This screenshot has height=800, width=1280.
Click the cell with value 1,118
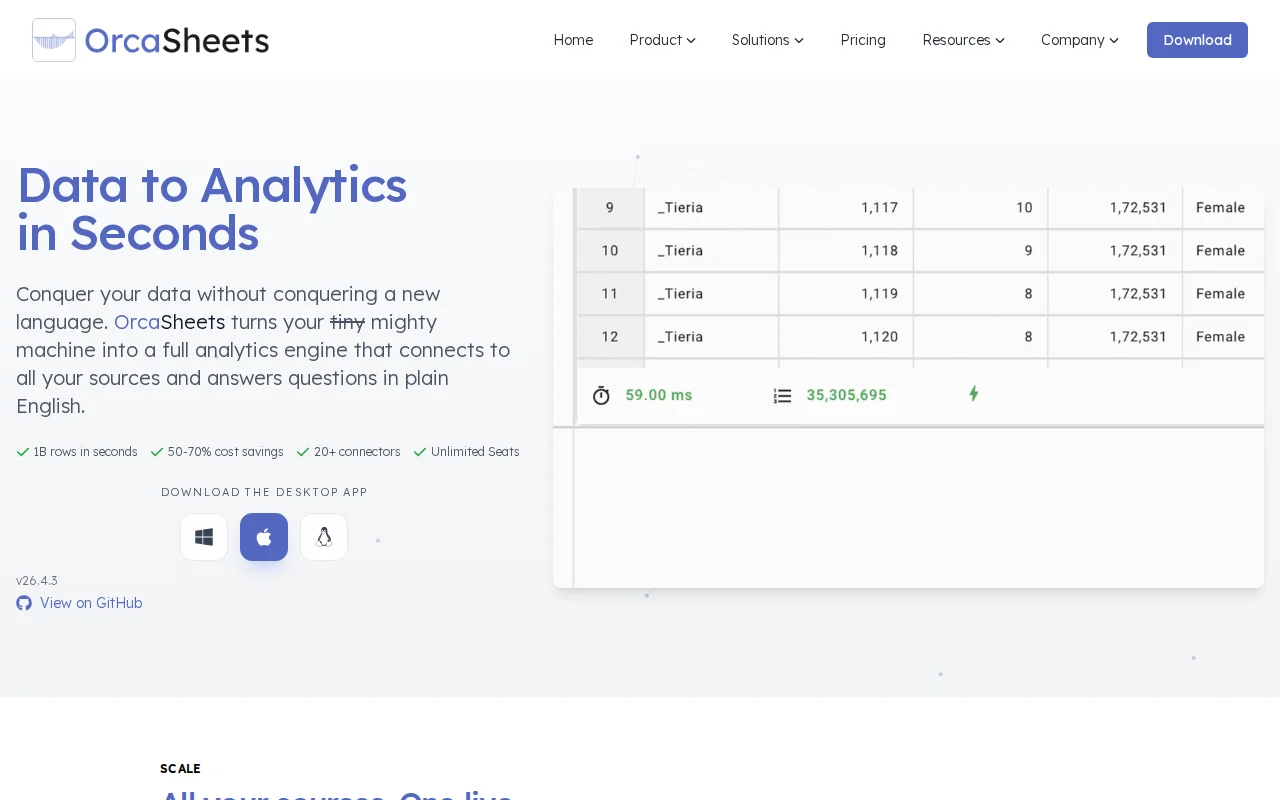pos(846,251)
